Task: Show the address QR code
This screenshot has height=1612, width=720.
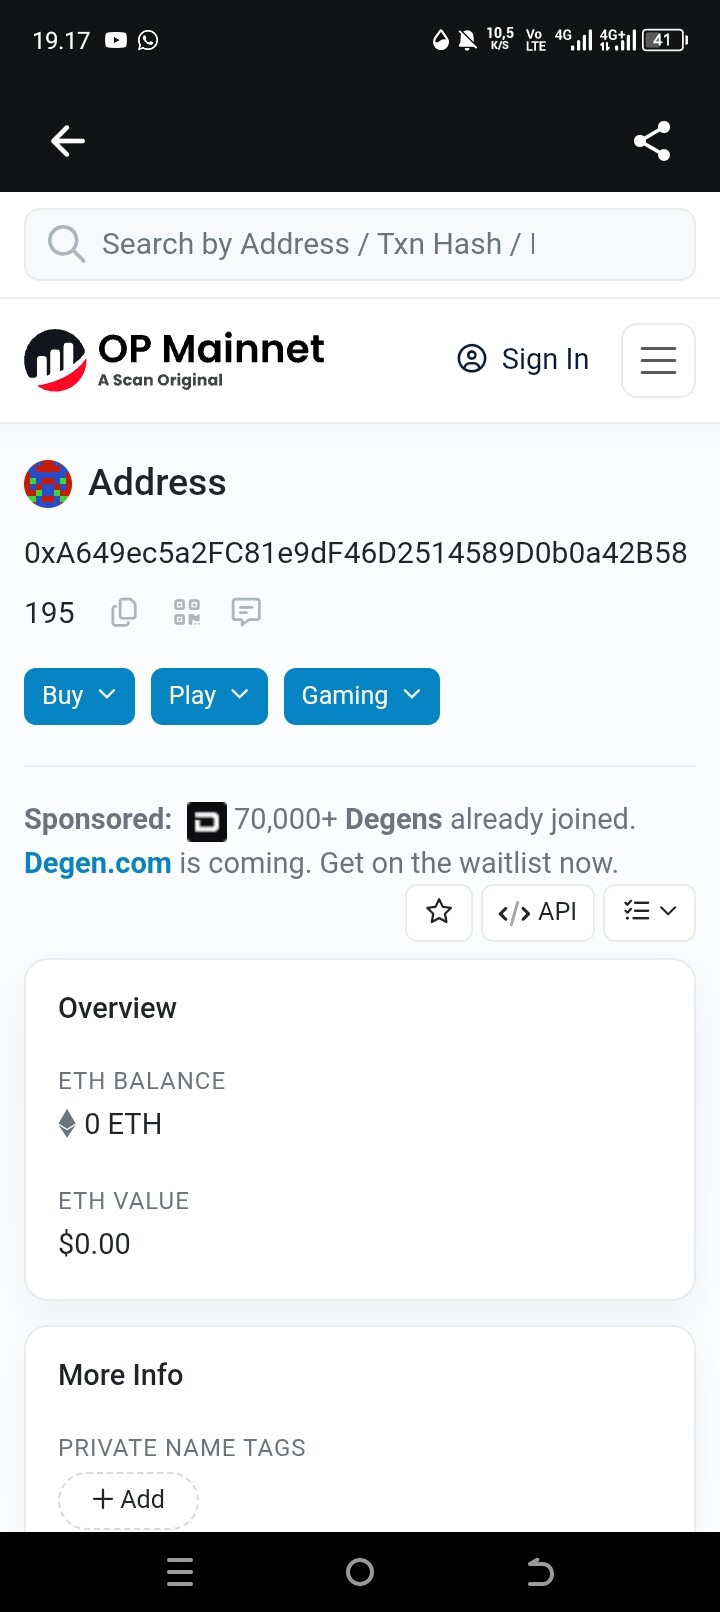Action: [187, 611]
